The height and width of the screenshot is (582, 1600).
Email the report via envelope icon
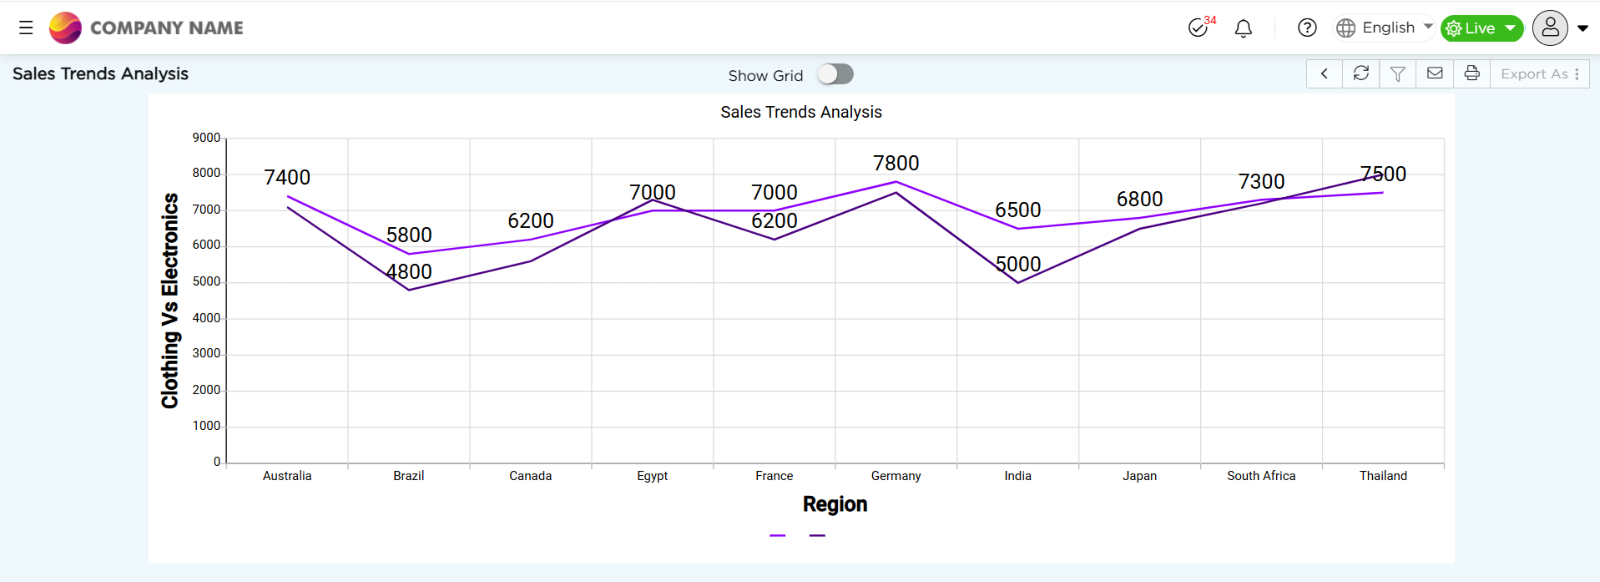pyautogui.click(x=1435, y=73)
